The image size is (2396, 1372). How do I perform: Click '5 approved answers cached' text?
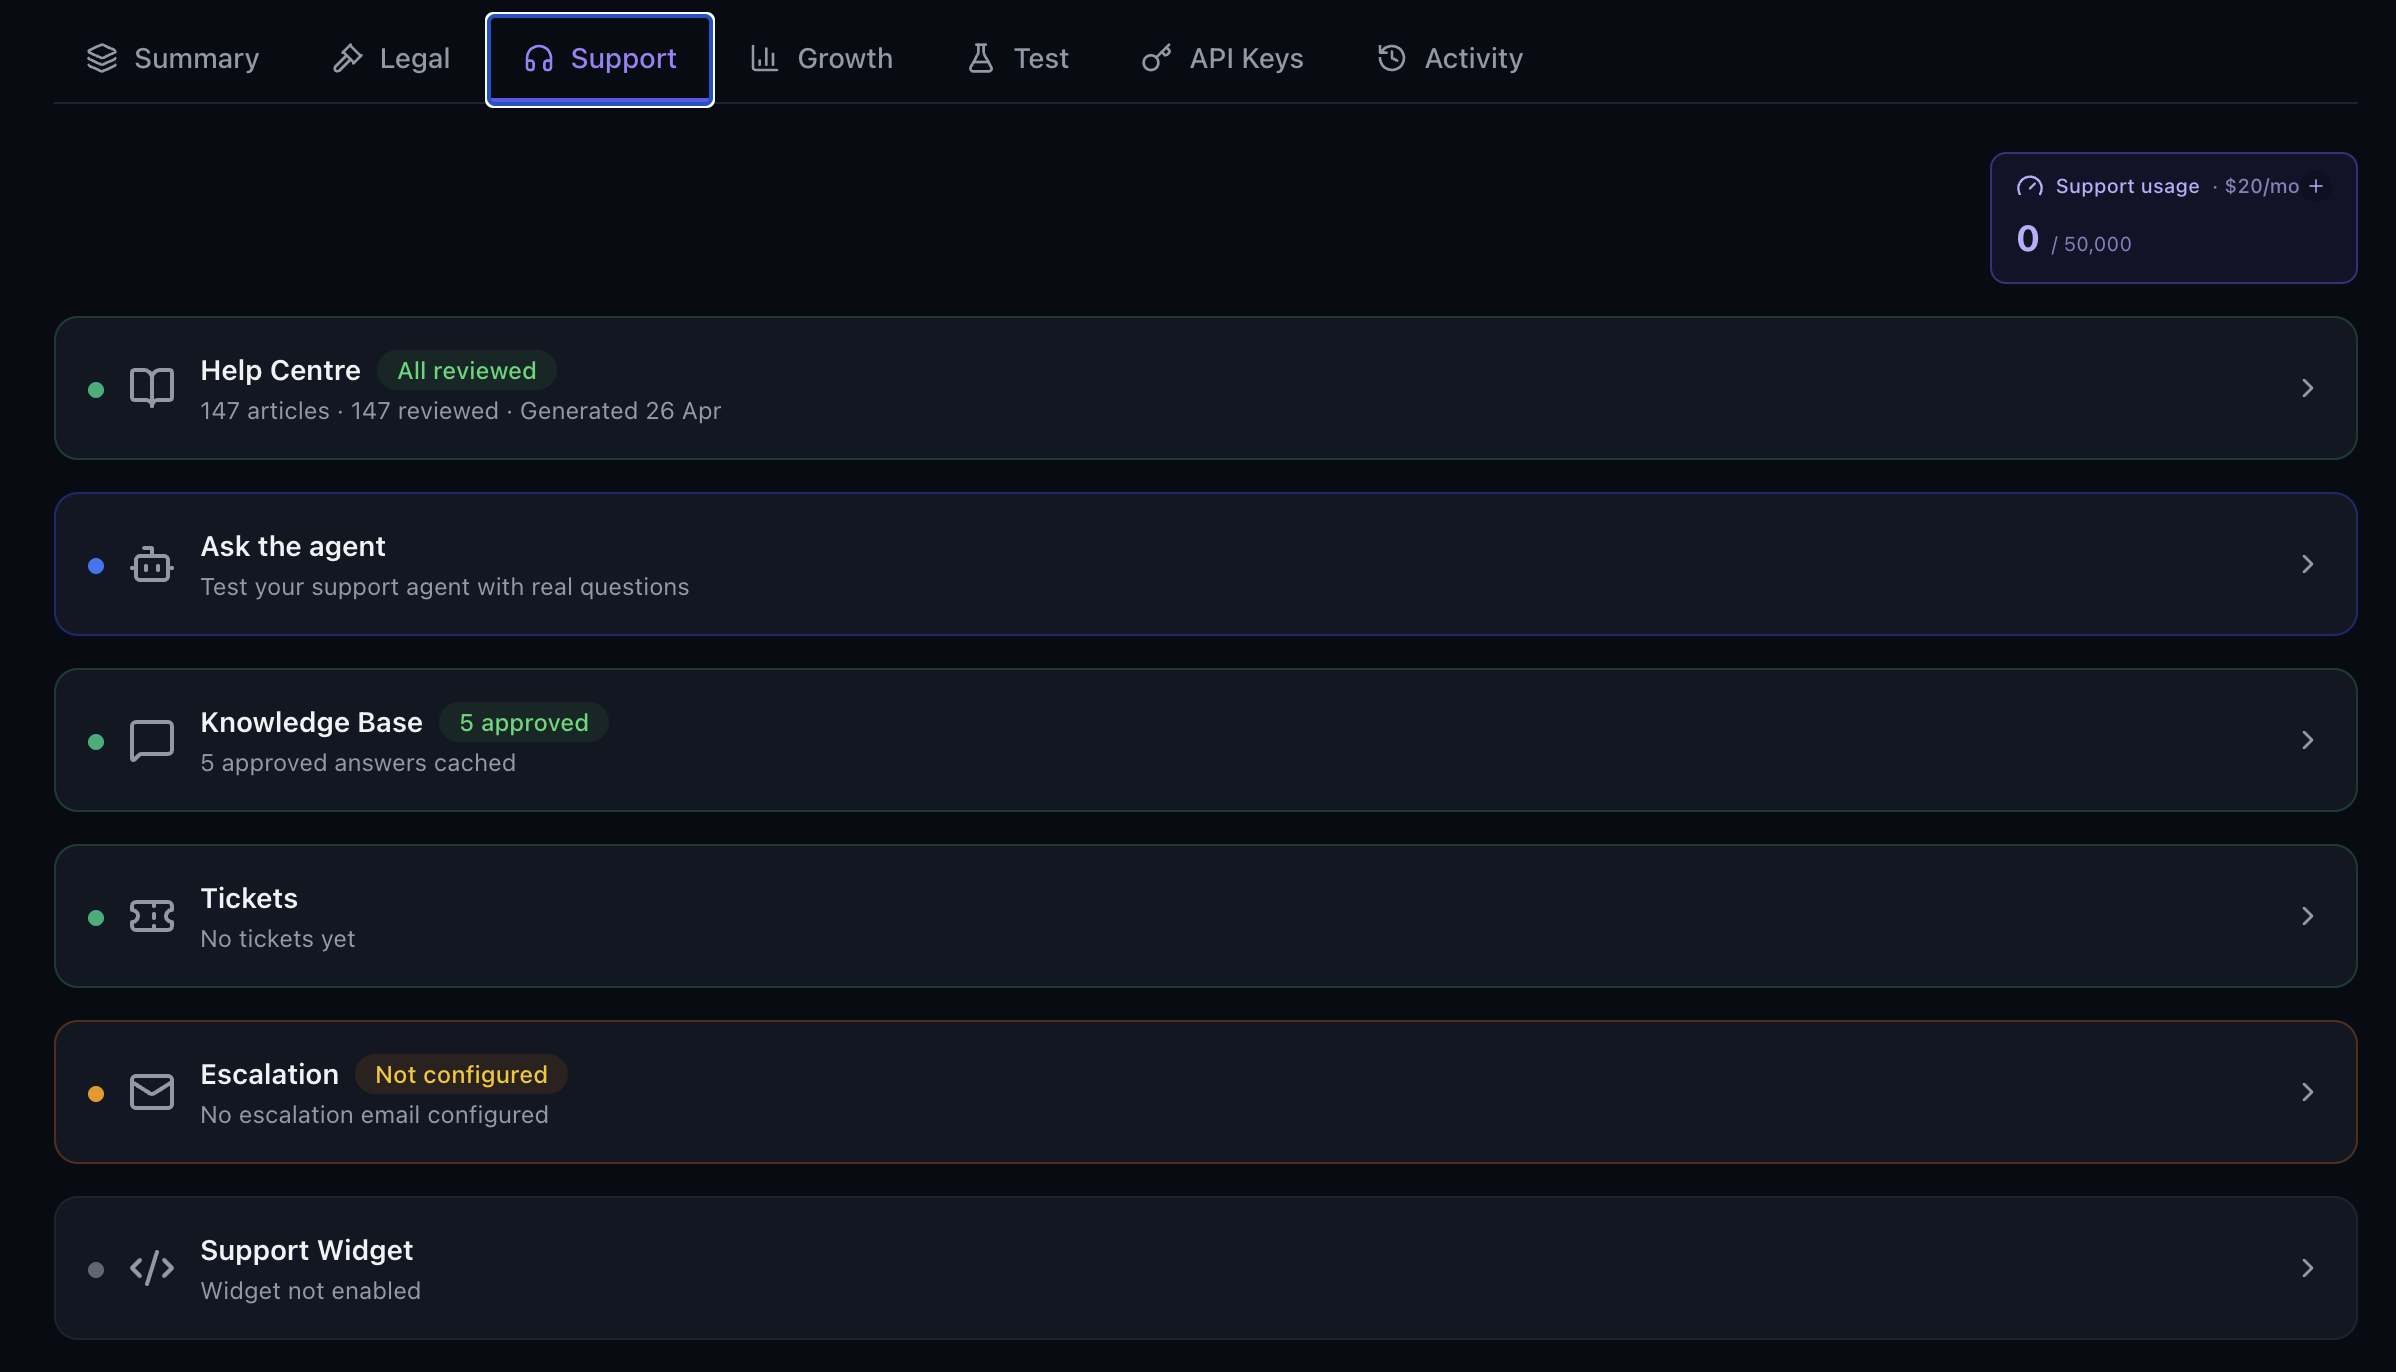coord(358,763)
